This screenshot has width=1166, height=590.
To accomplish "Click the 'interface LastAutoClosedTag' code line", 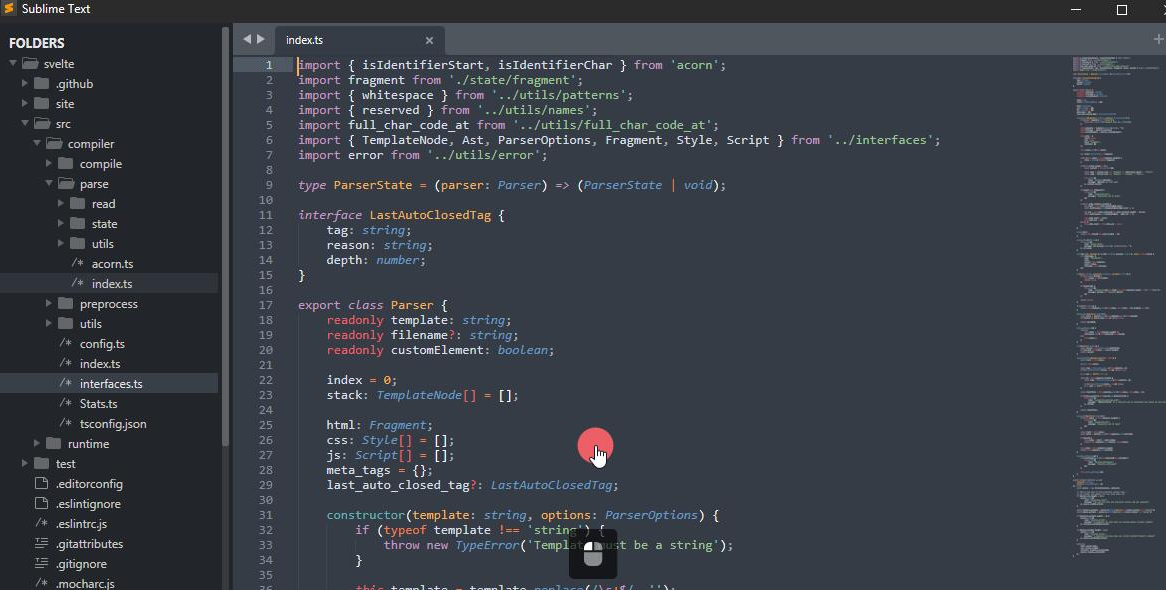I will 401,215.
